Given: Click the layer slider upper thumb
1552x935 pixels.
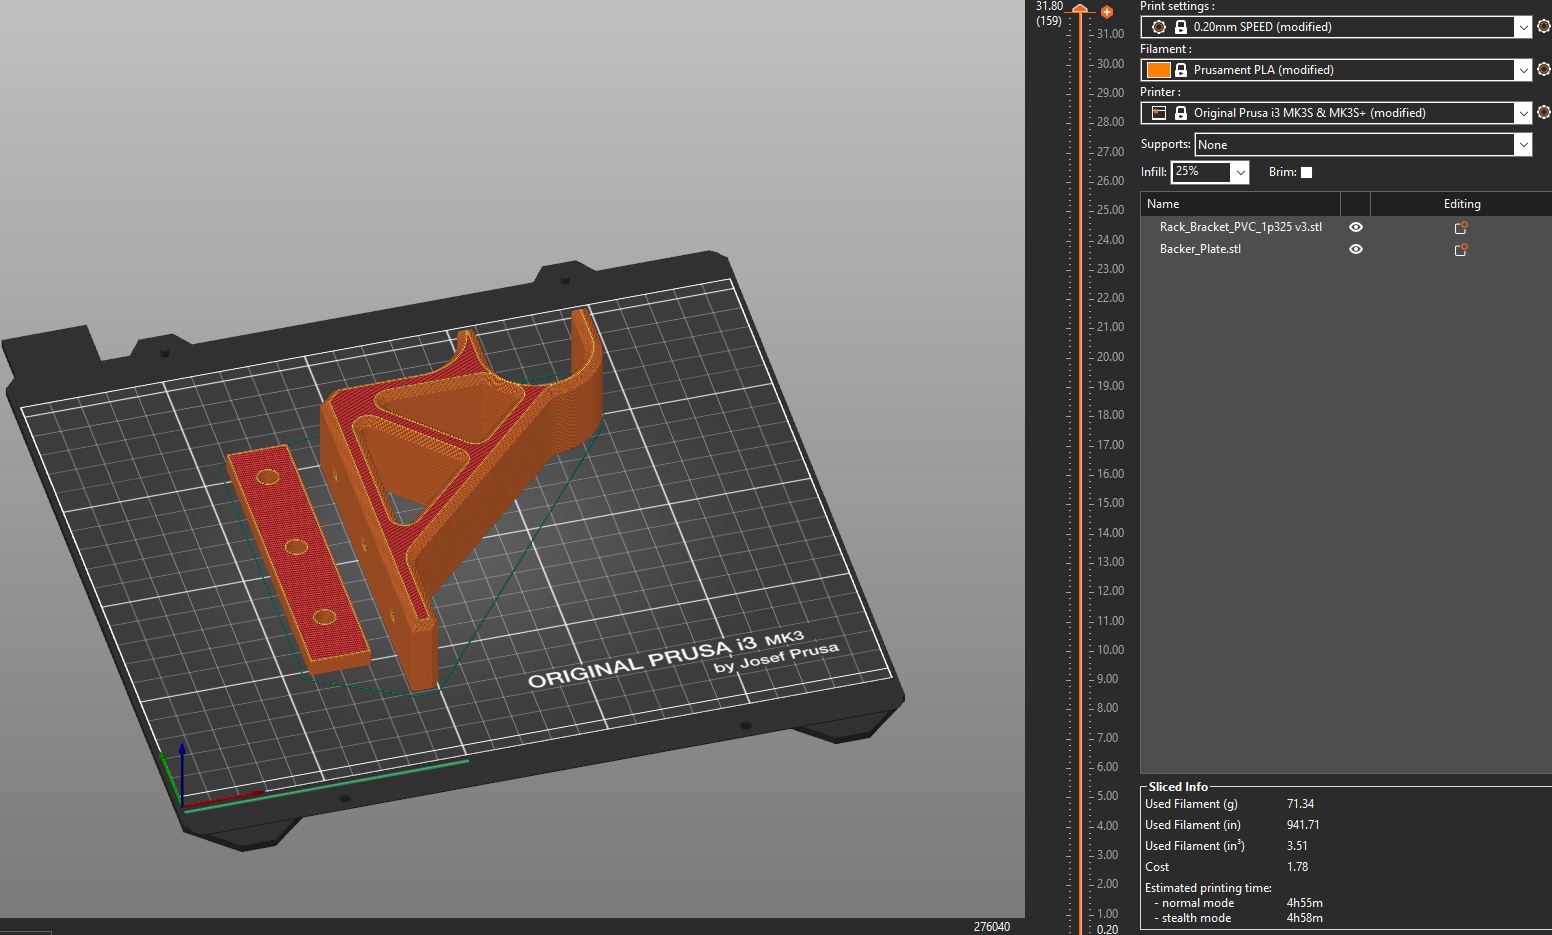Looking at the screenshot, I should point(1080,9).
